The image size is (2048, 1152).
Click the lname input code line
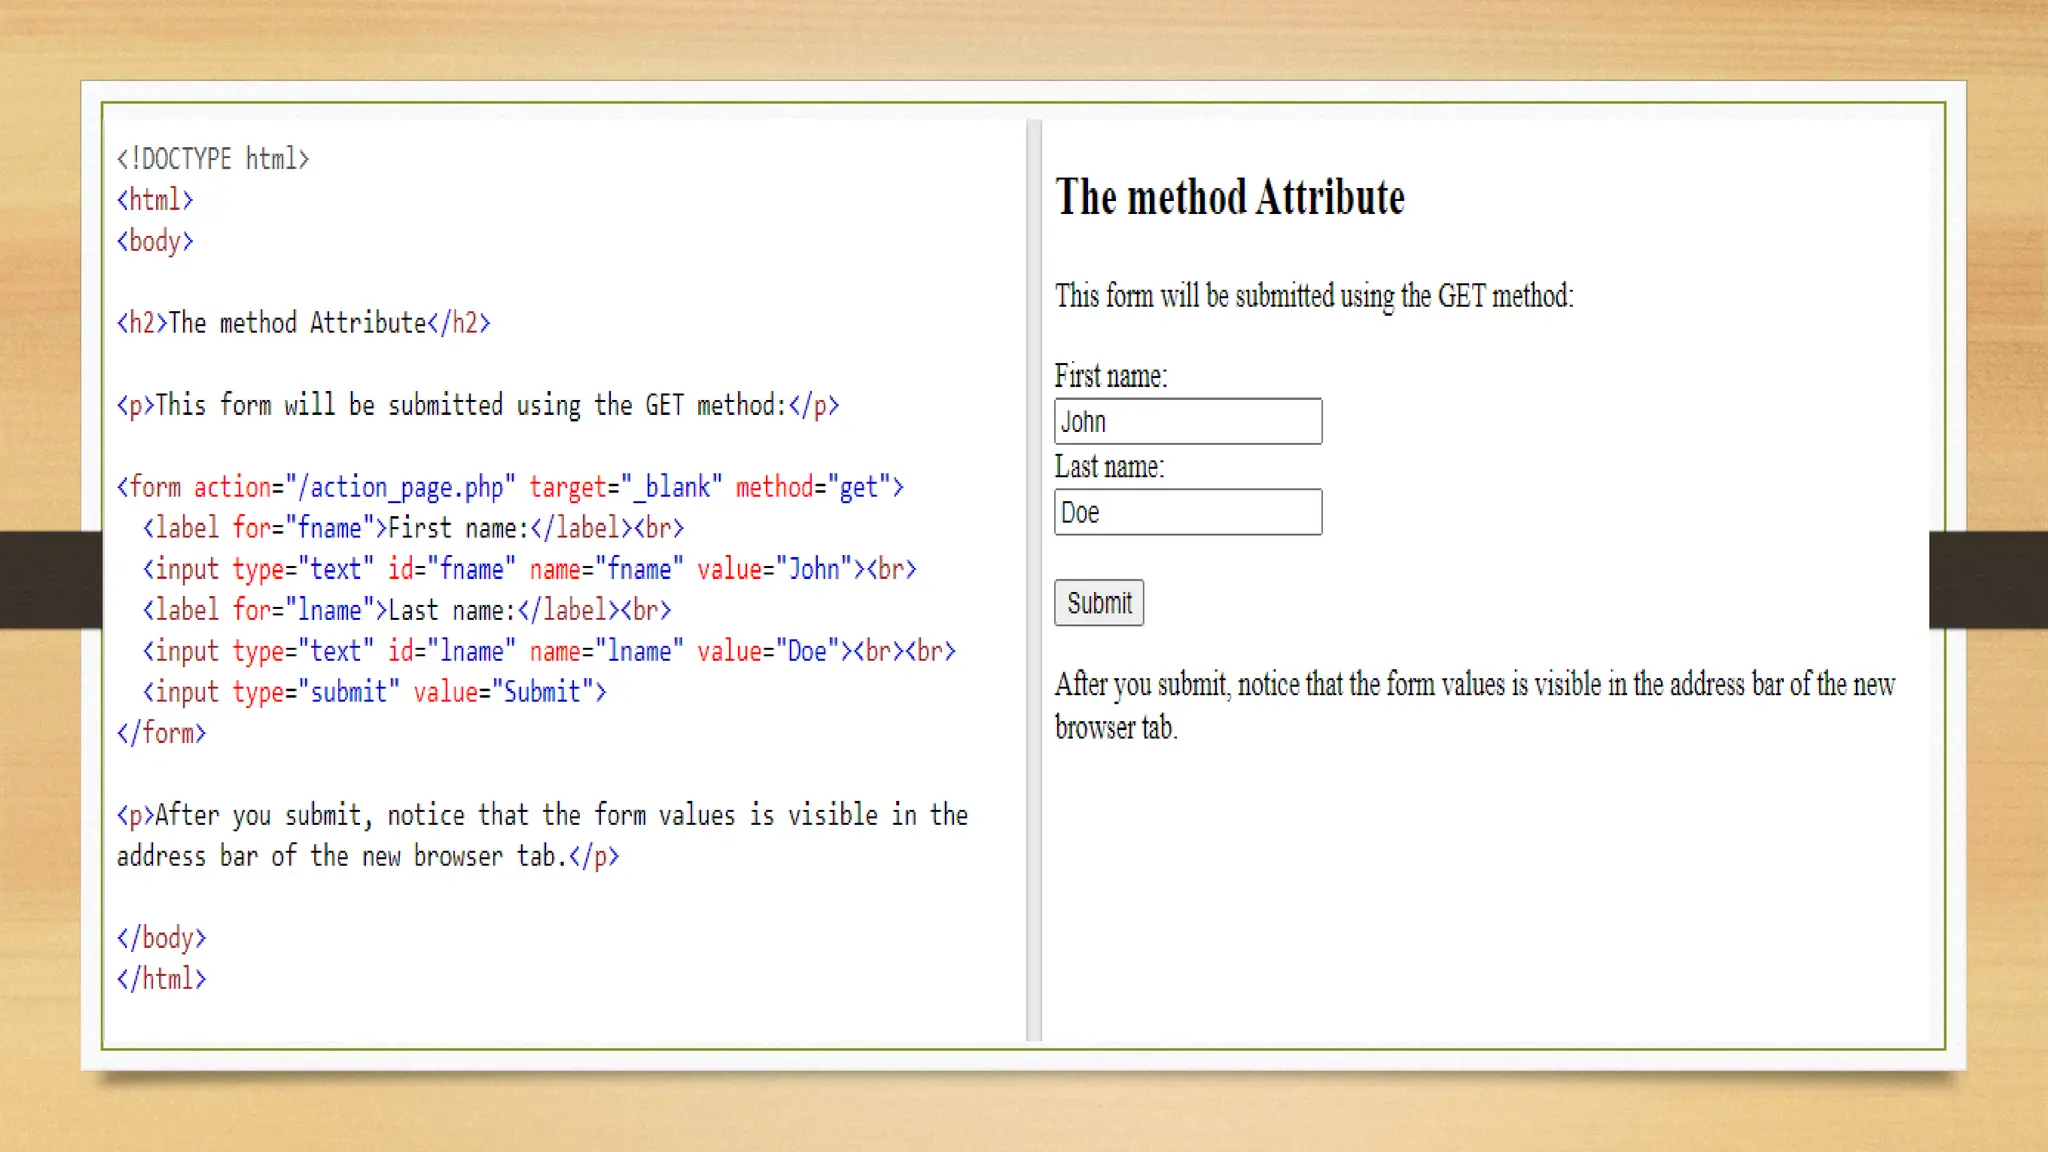click(x=549, y=651)
